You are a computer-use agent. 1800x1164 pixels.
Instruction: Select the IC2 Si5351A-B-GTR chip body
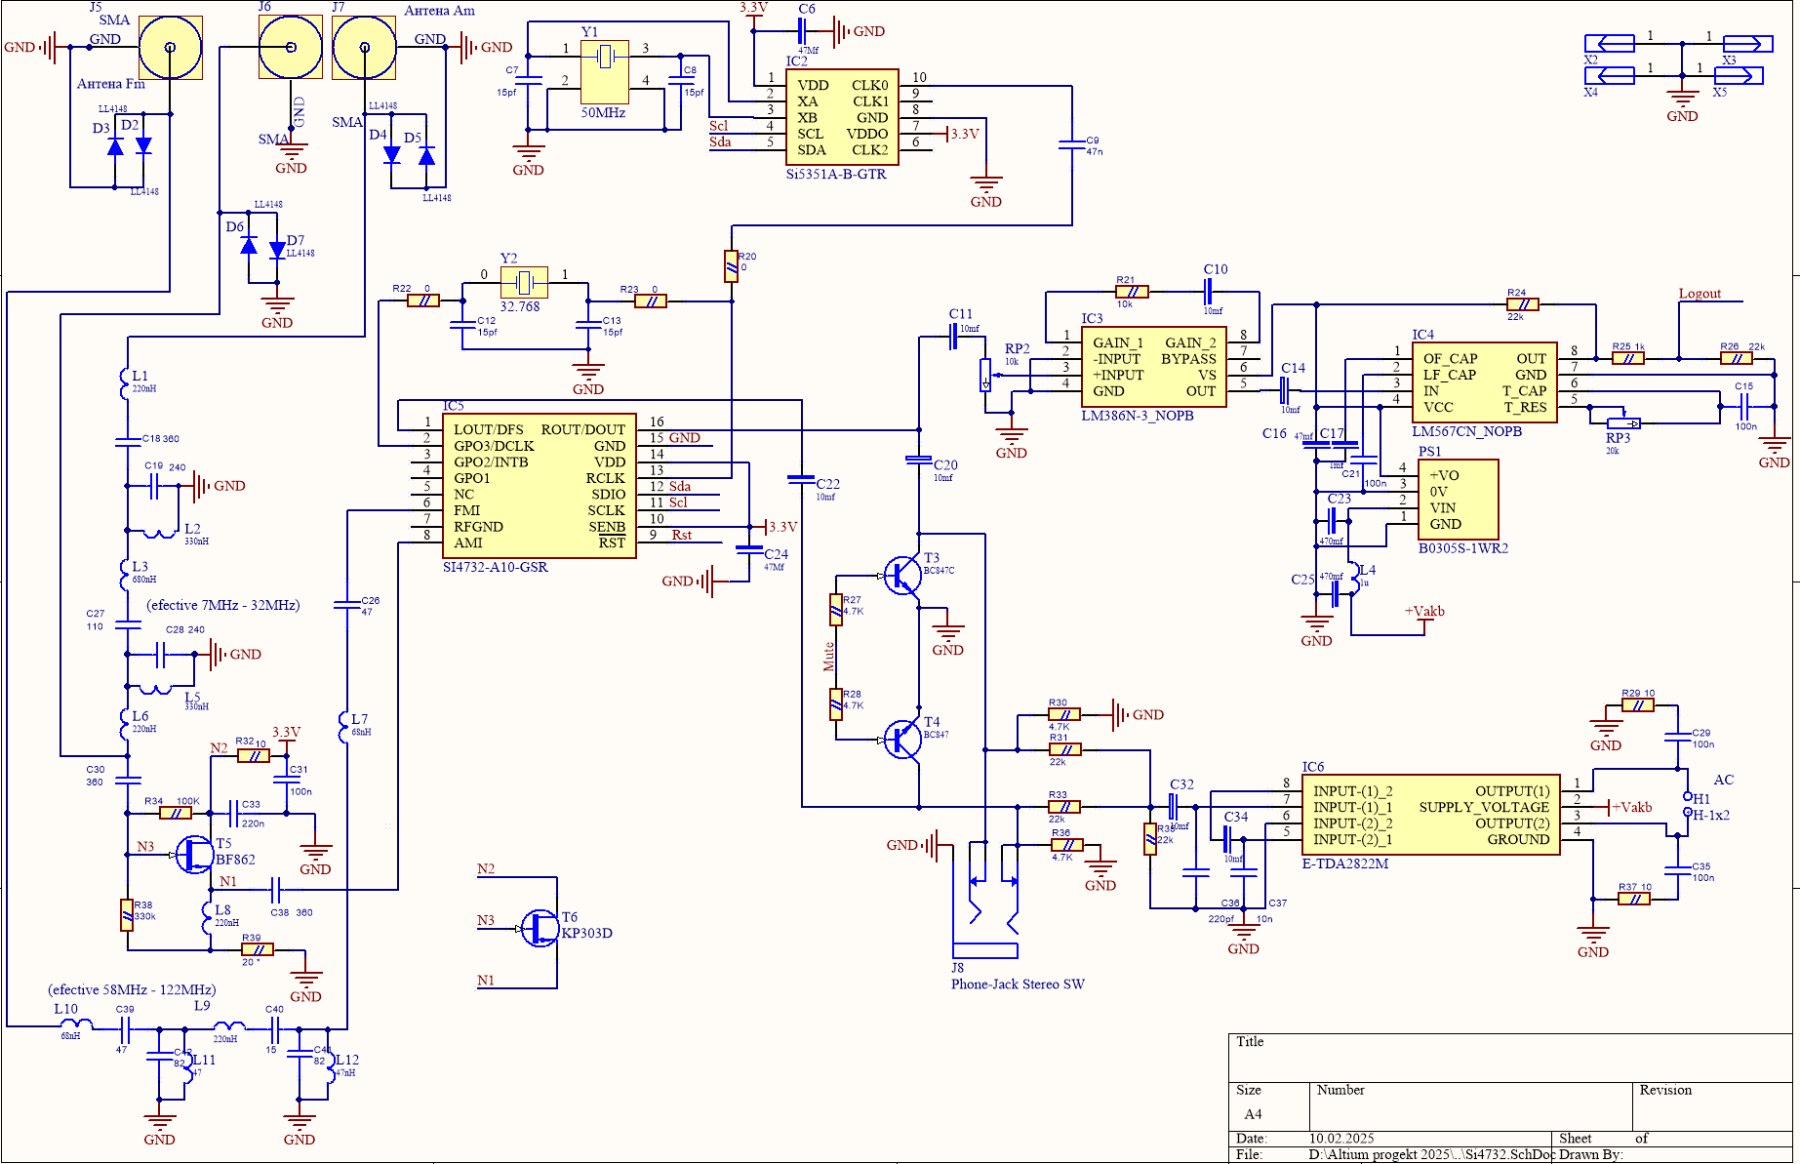(841, 117)
